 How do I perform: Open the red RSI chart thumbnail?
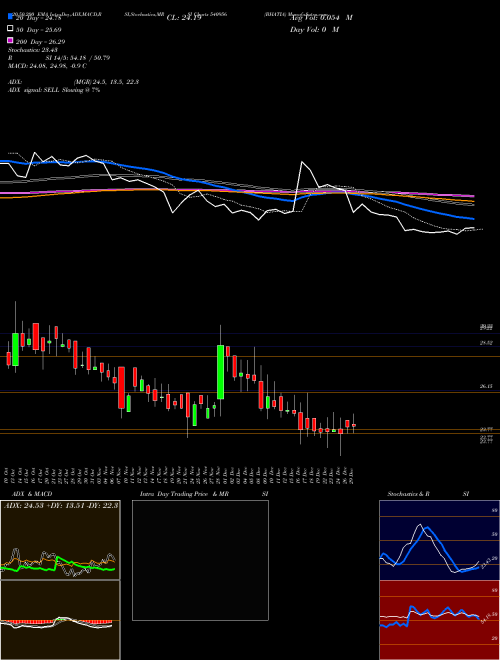[439, 620]
